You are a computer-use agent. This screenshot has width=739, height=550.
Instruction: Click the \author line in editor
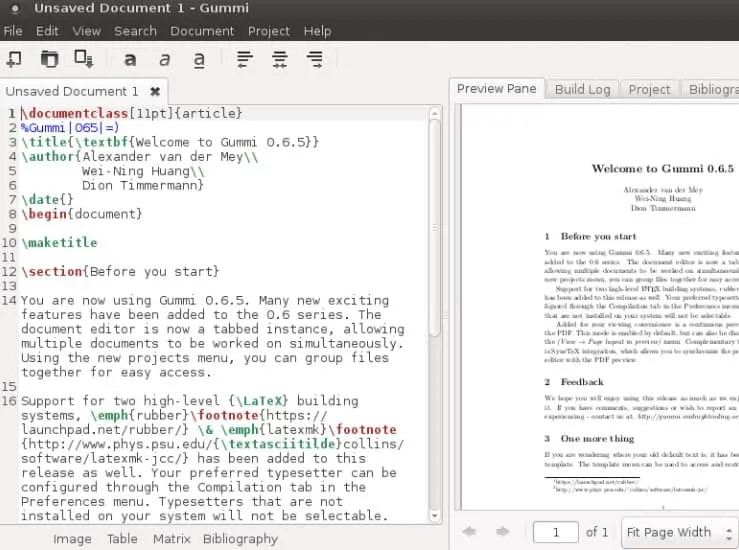(x=140, y=156)
